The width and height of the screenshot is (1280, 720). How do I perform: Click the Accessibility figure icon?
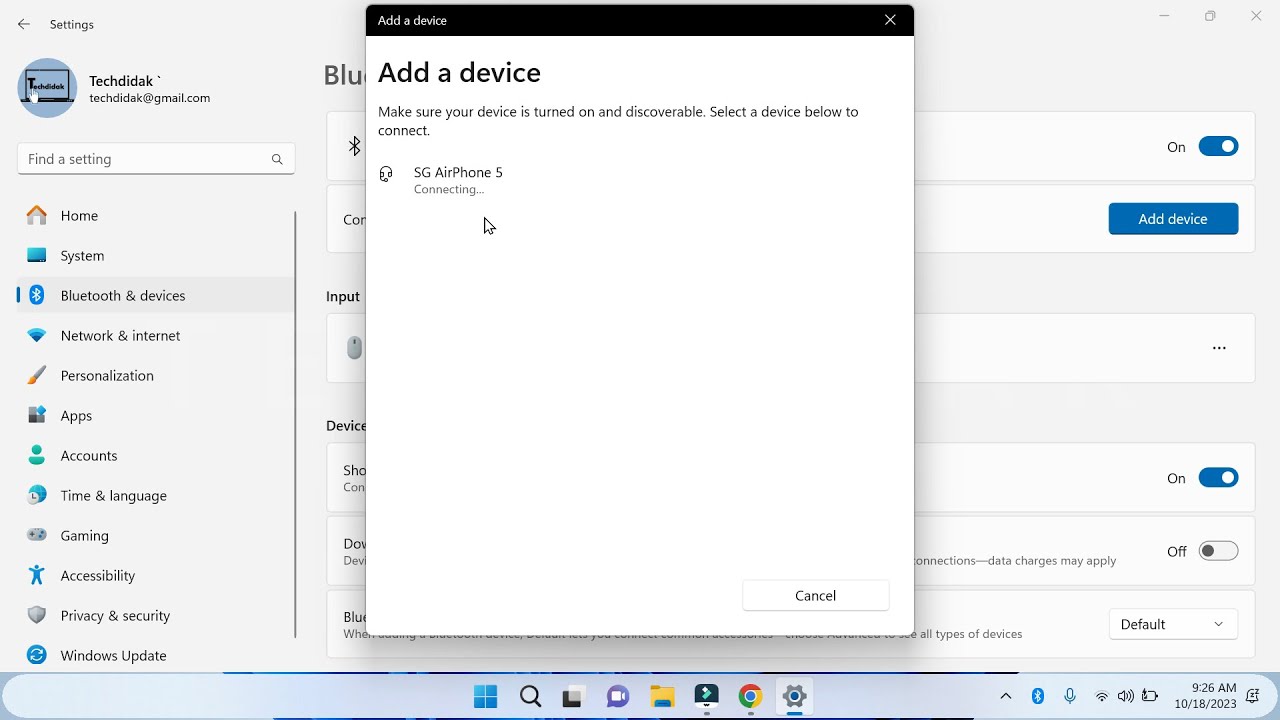point(37,575)
